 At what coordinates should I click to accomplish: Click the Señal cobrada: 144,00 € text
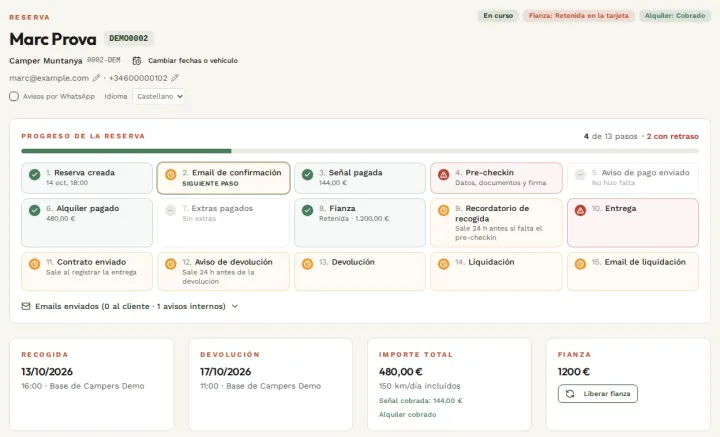click(x=421, y=401)
